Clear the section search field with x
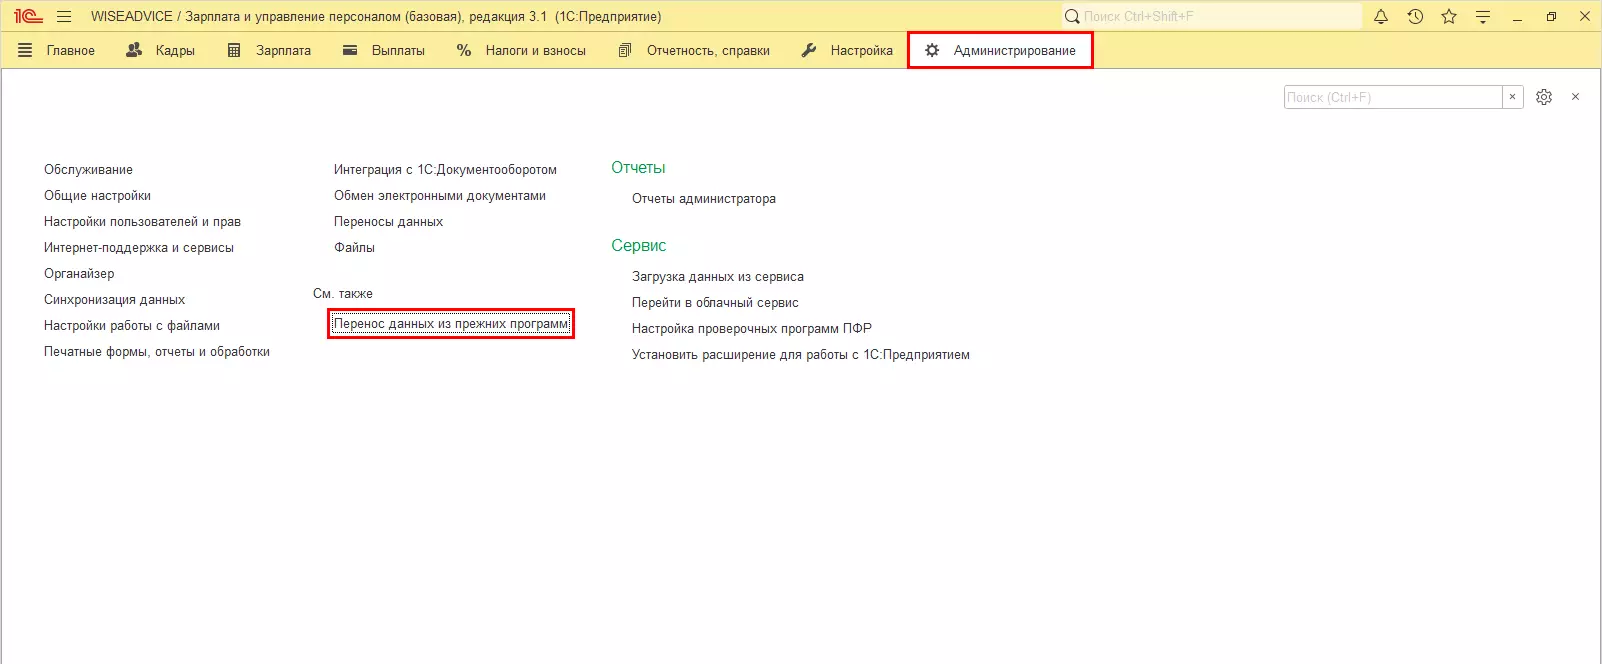The image size is (1602, 664). coord(1513,97)
